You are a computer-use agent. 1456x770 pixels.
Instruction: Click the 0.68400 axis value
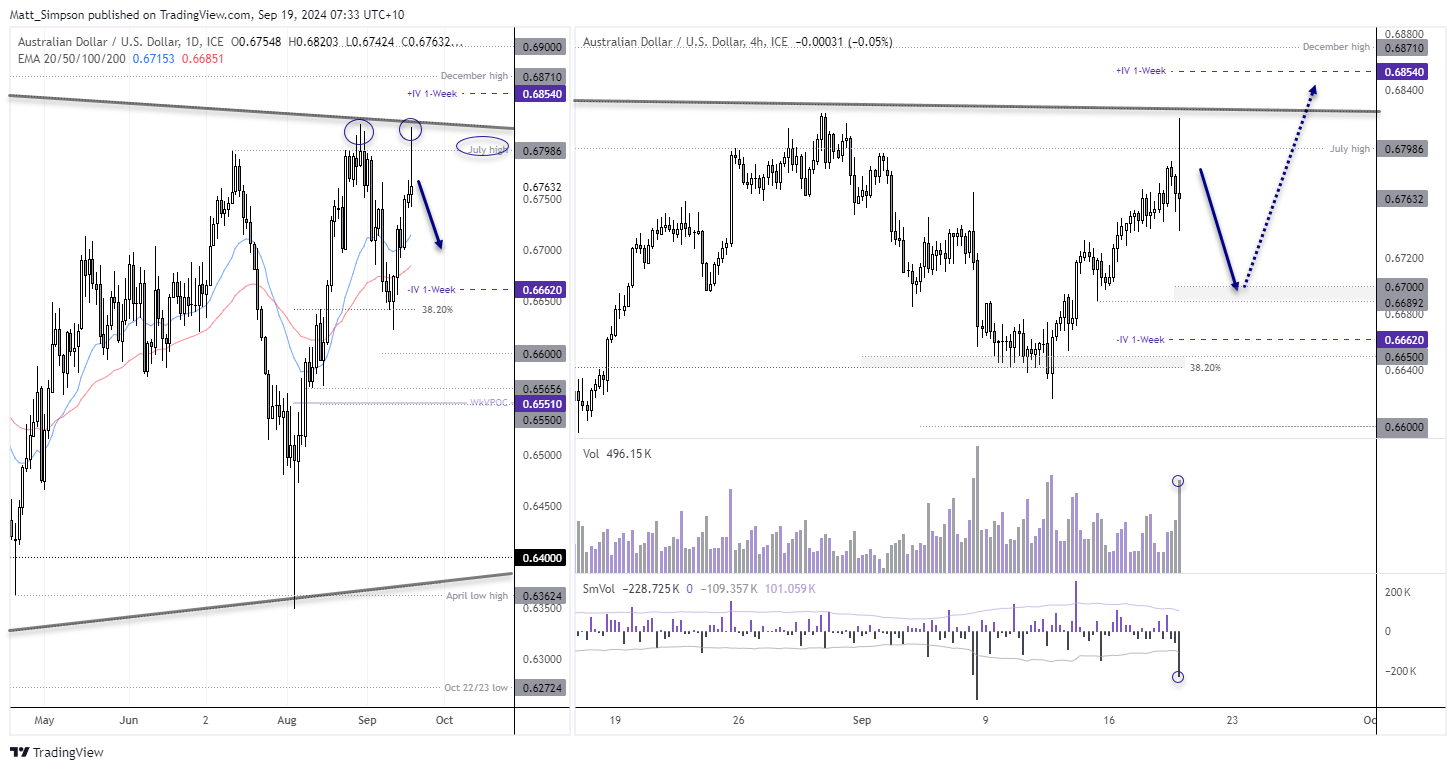point(1402,90)
